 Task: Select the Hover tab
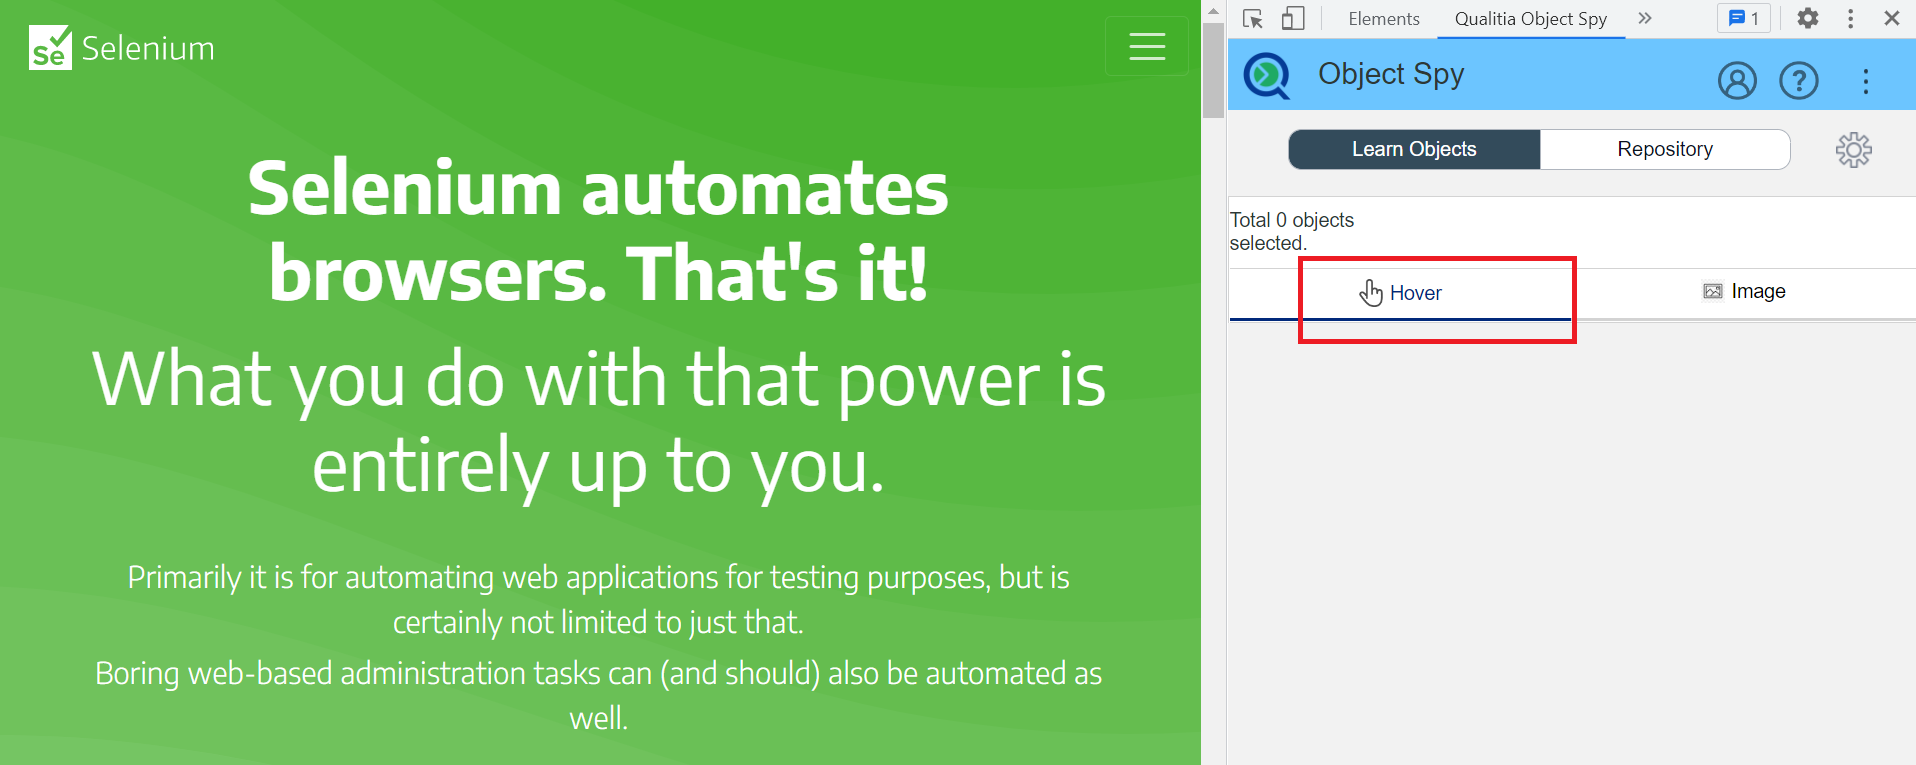click(1401, 293)
